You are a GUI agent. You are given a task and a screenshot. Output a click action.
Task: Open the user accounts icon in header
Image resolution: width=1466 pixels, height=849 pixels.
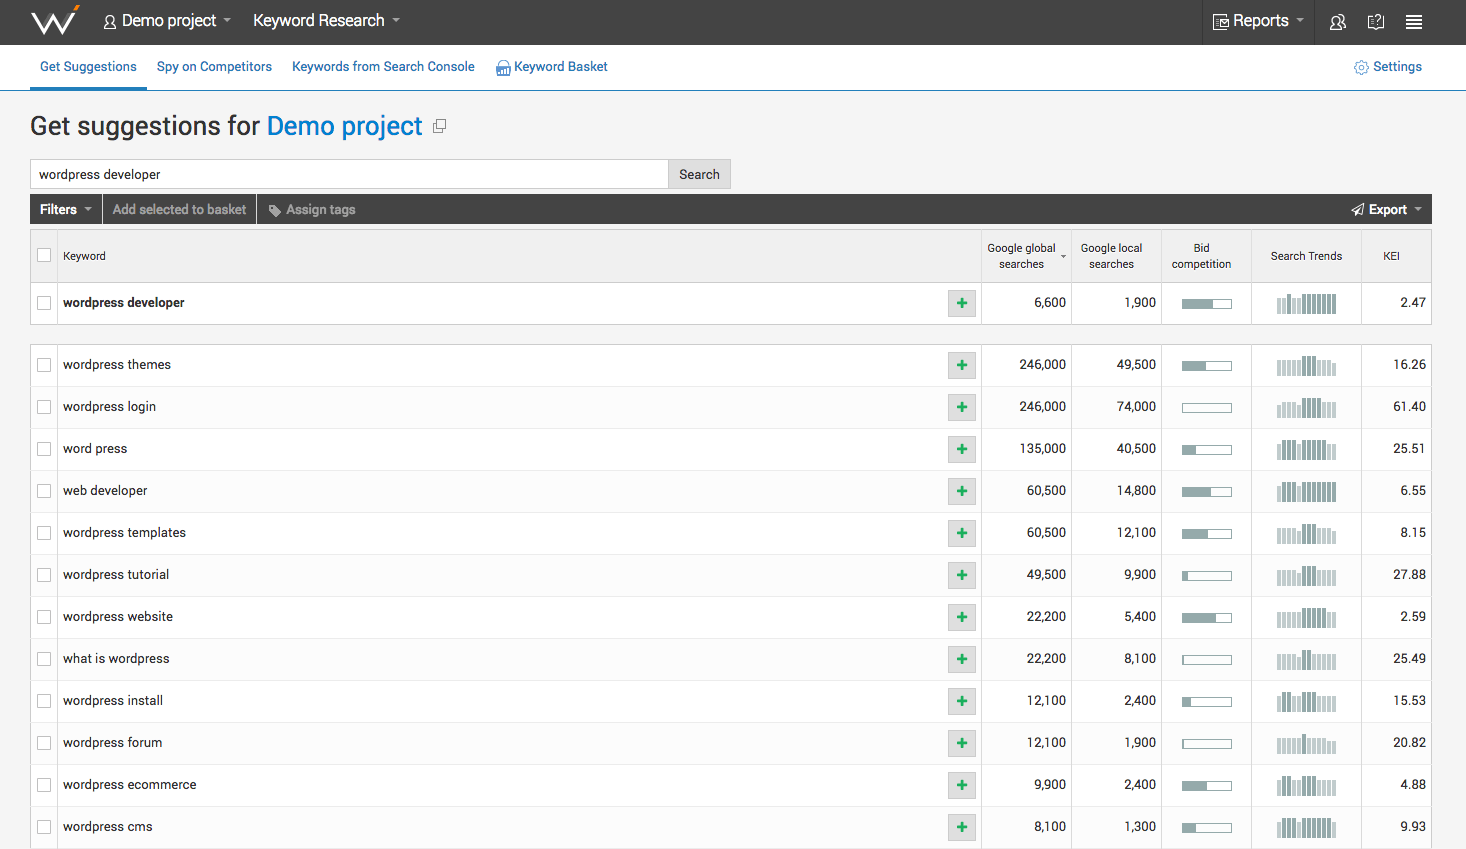coord(1337,22)
